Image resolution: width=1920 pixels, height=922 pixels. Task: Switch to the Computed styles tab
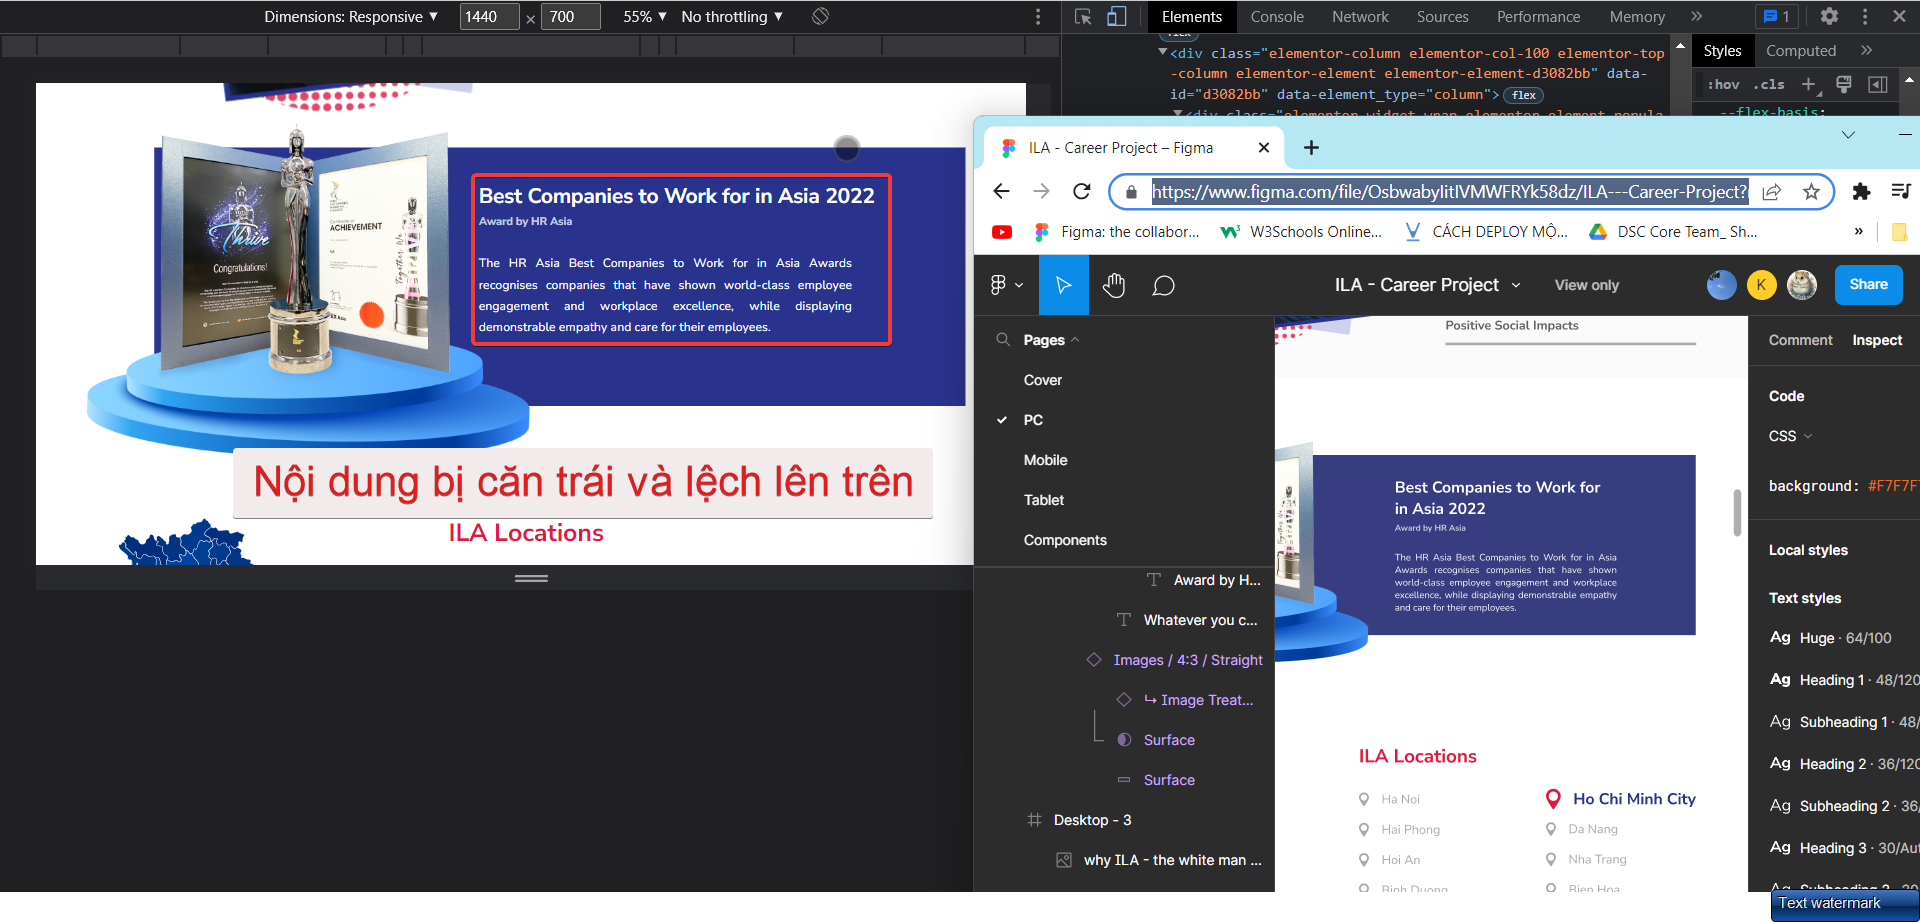click(1801, 51)
